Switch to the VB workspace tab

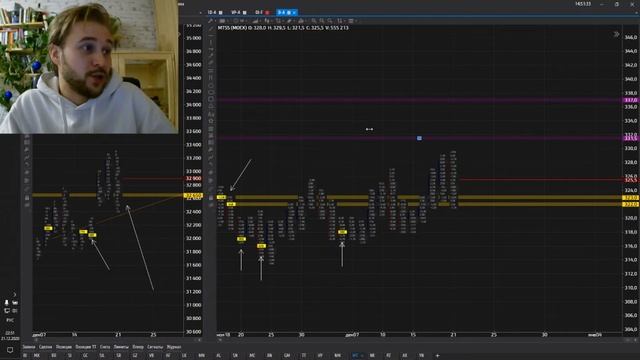(151, 356)
